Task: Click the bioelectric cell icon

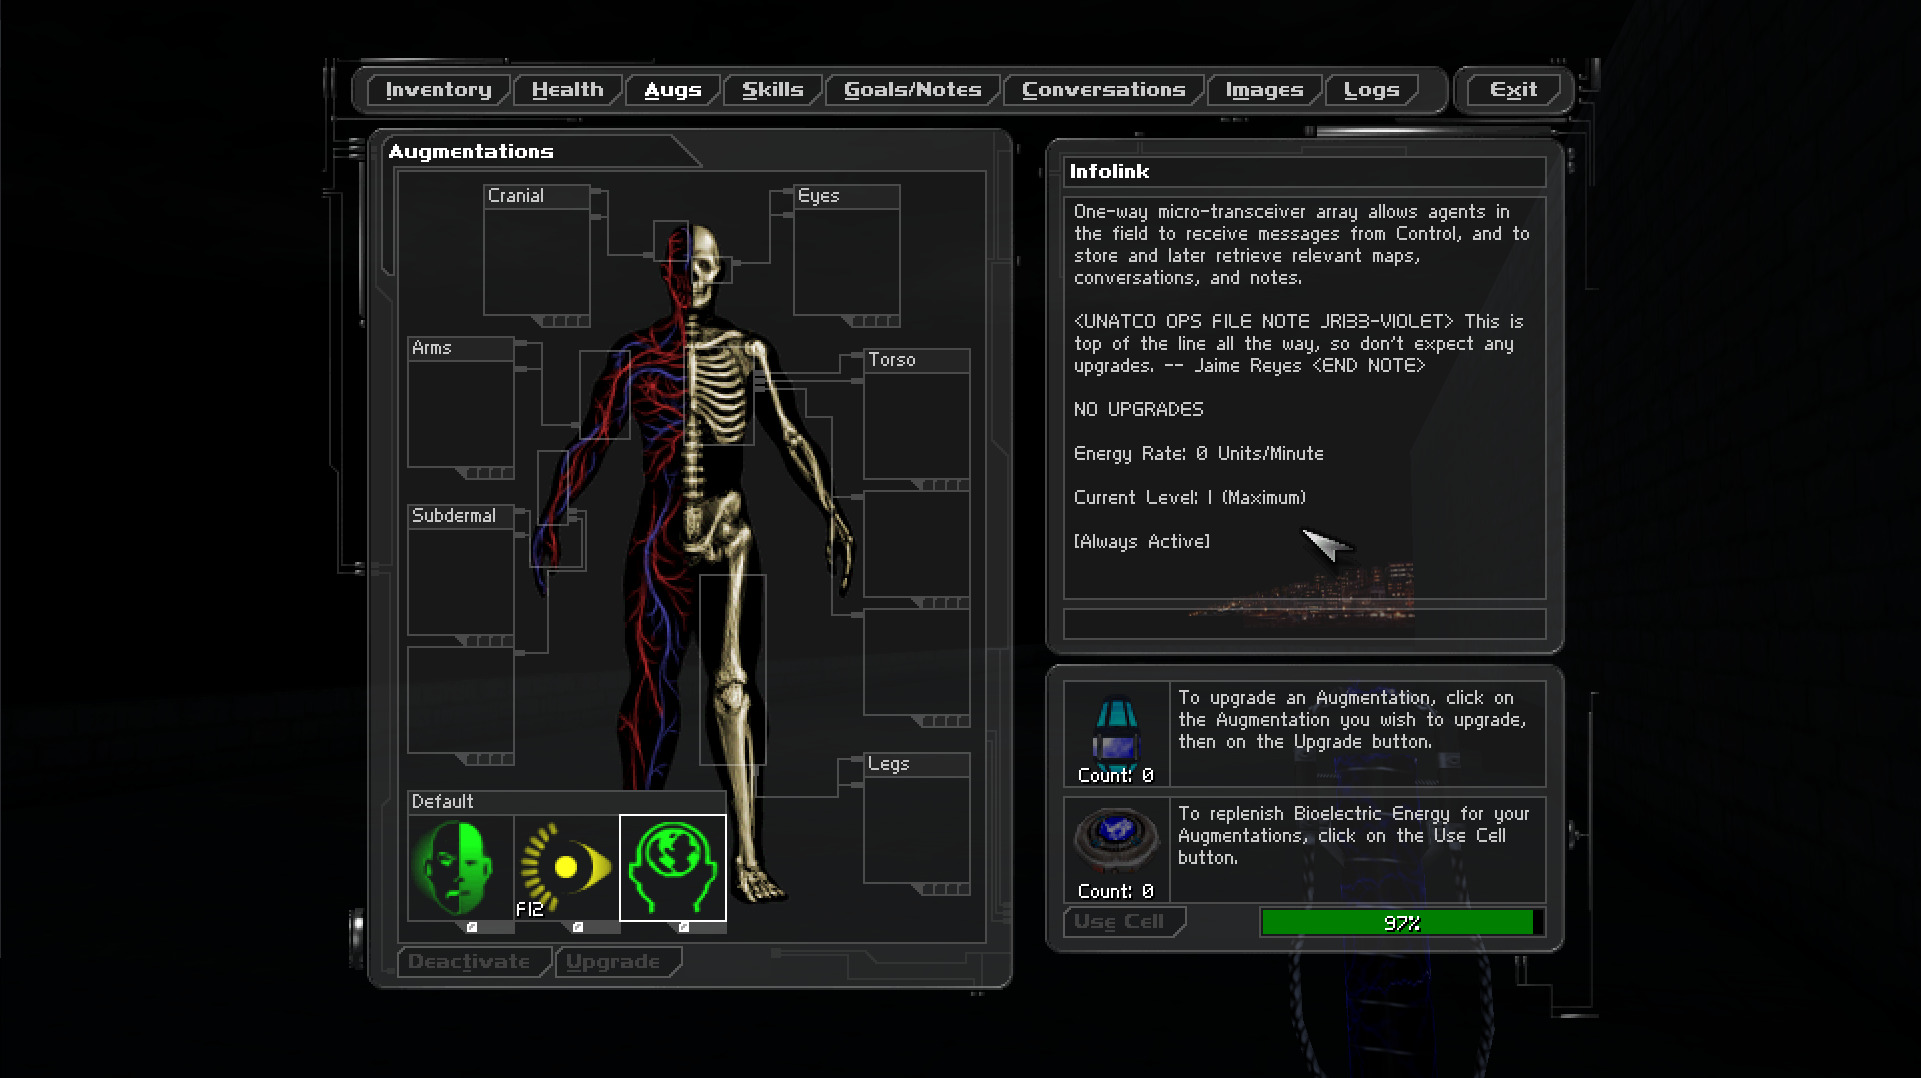Action: [1116, 840]
